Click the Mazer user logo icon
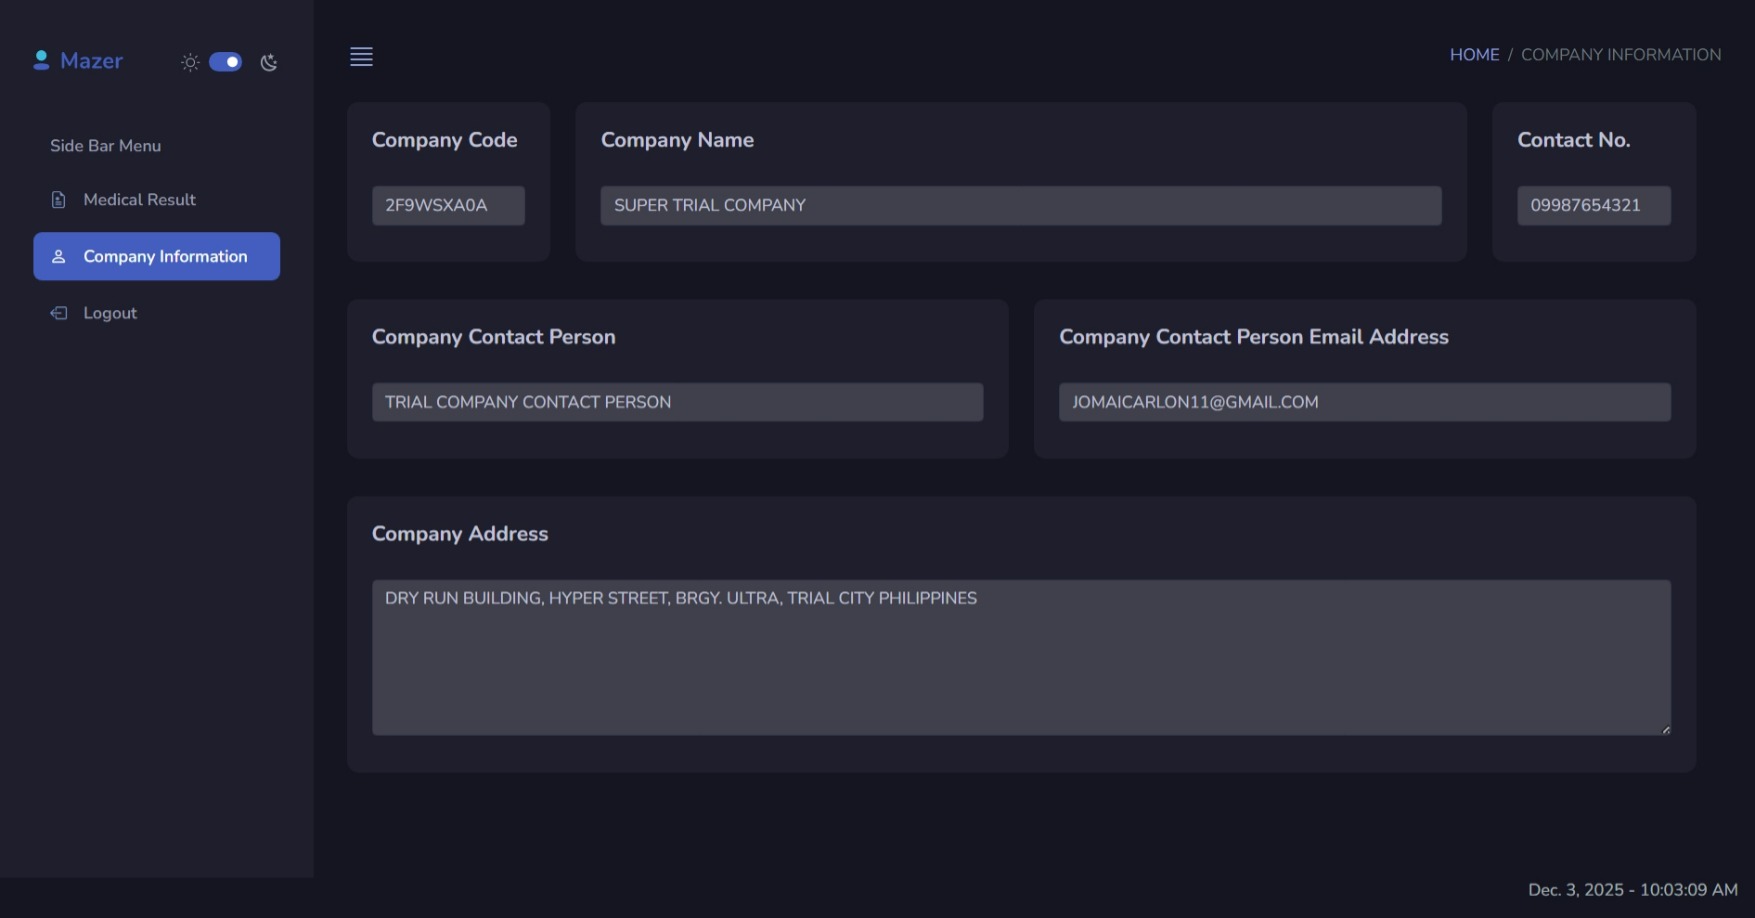The height and width of the screenshot is (918, 1755). click(x=41, y=61)
